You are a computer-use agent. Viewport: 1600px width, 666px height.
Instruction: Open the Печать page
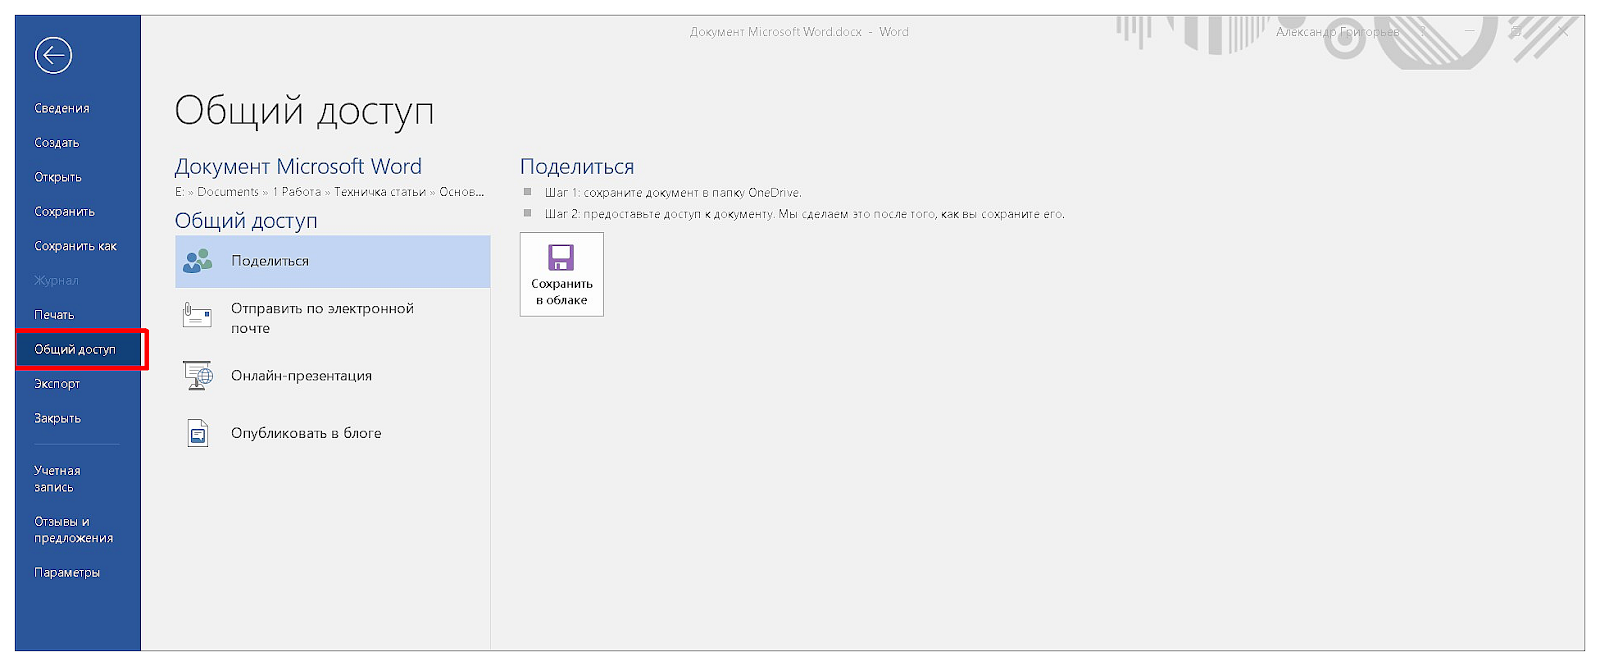54,315
